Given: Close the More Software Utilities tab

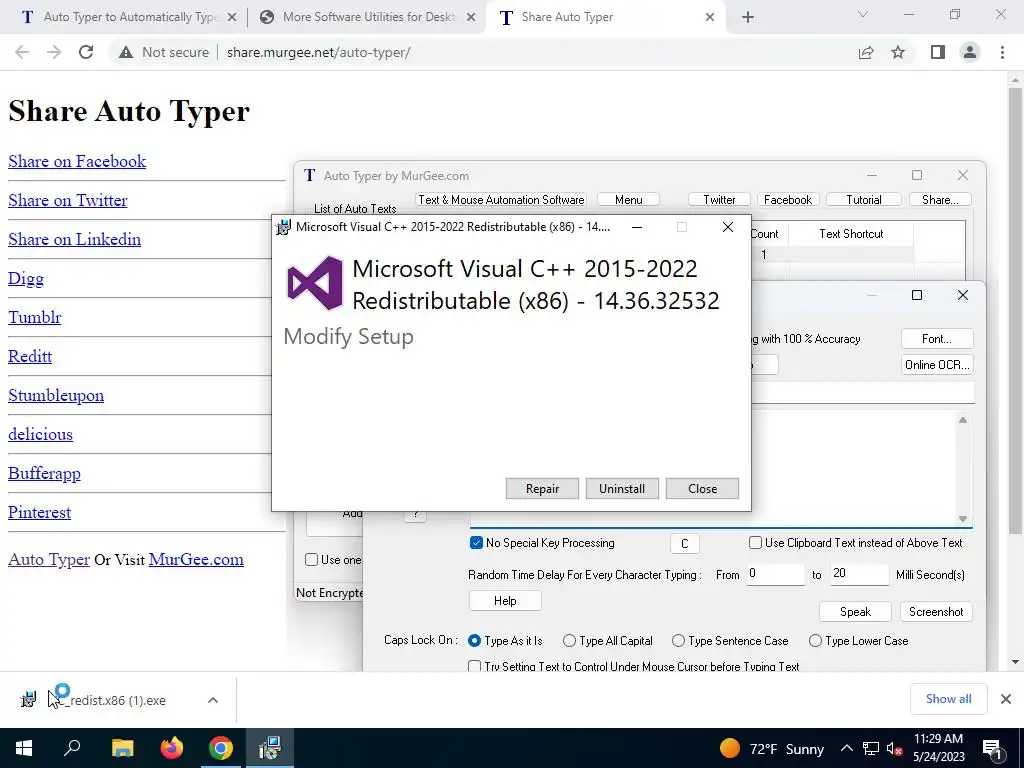Looking at the screenshot, I should click(x=471, y=17).
